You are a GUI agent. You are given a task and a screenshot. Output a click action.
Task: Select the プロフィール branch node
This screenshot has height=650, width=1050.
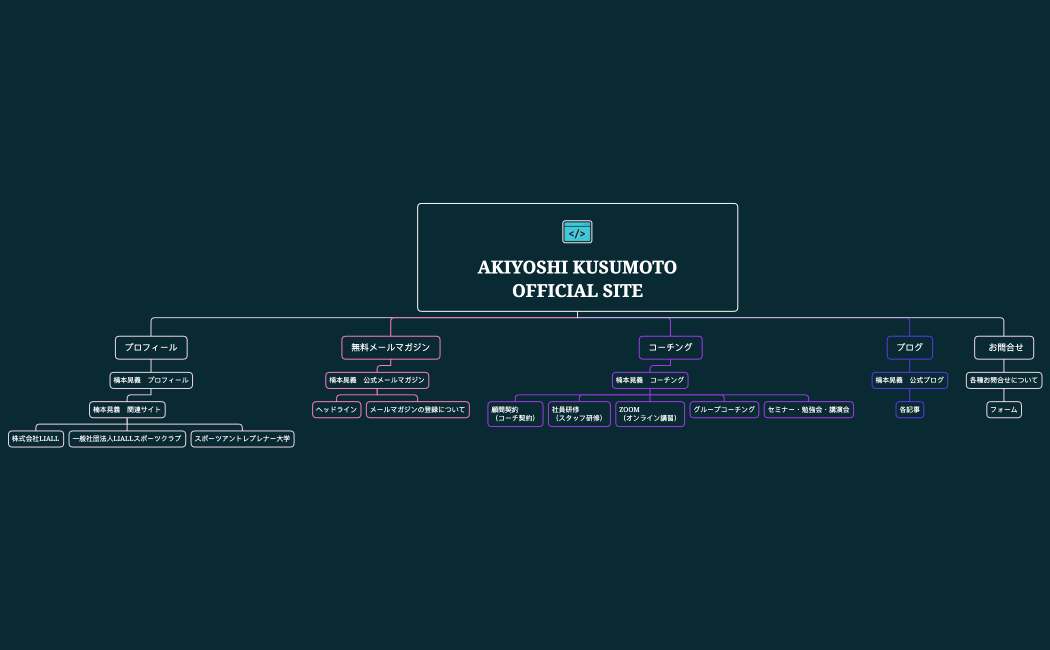151,348
